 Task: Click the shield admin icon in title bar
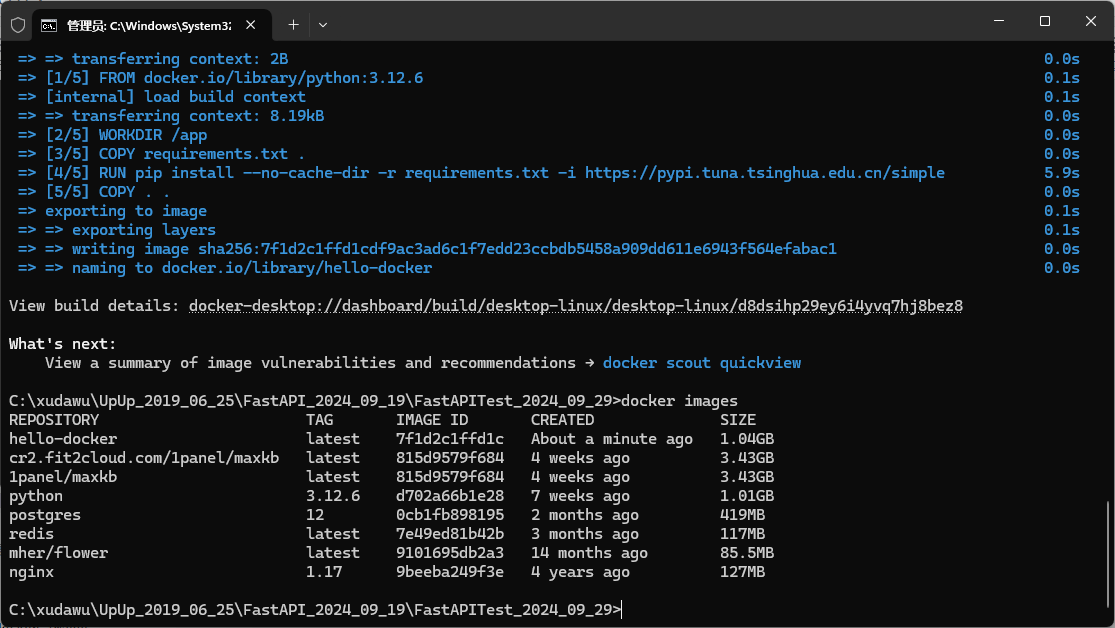(x=18, y=25)
